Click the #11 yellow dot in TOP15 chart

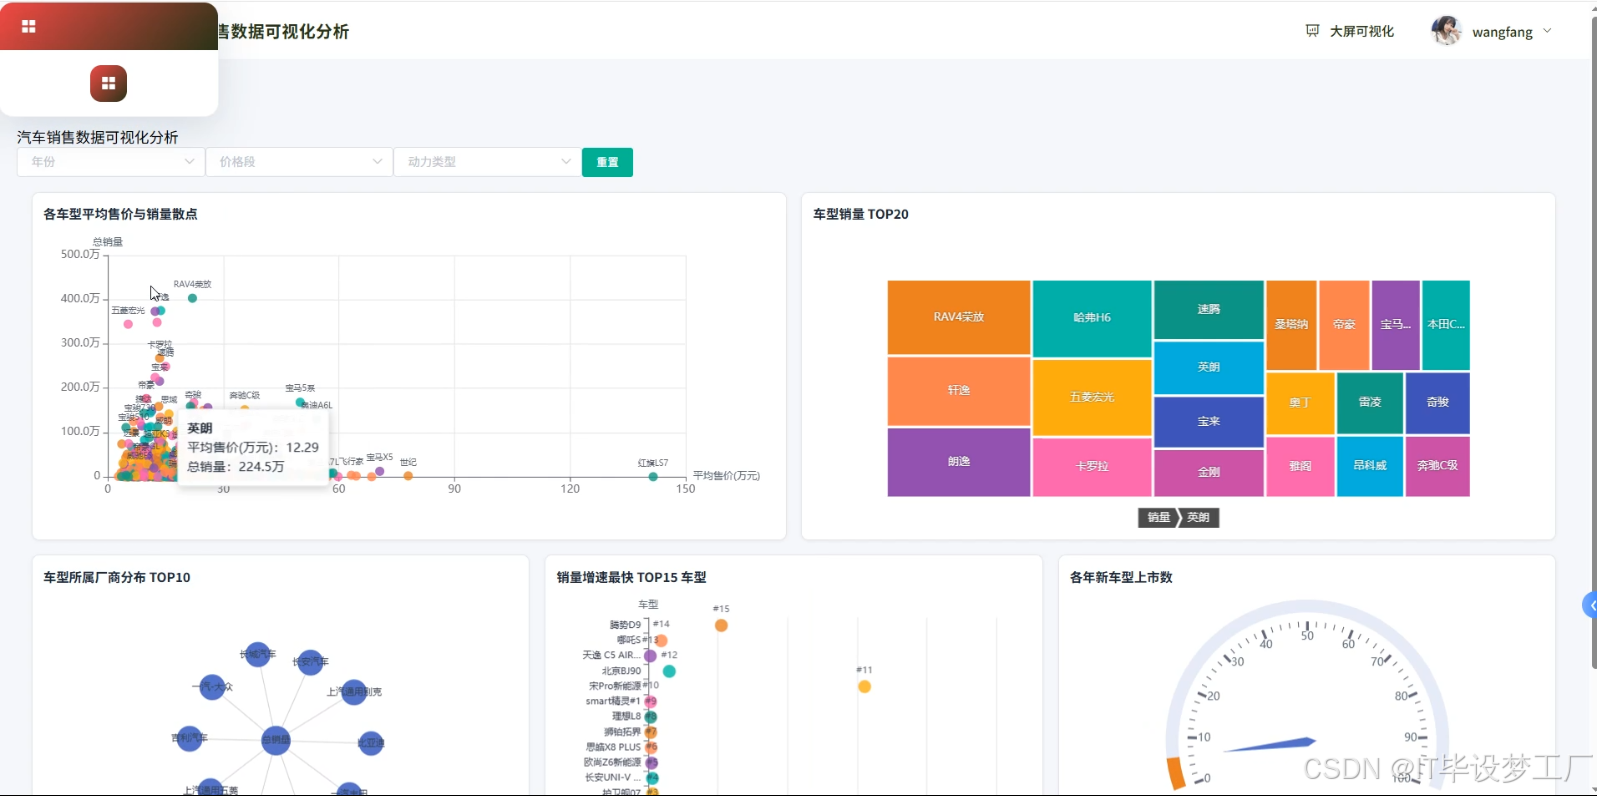tap(864, 687)
